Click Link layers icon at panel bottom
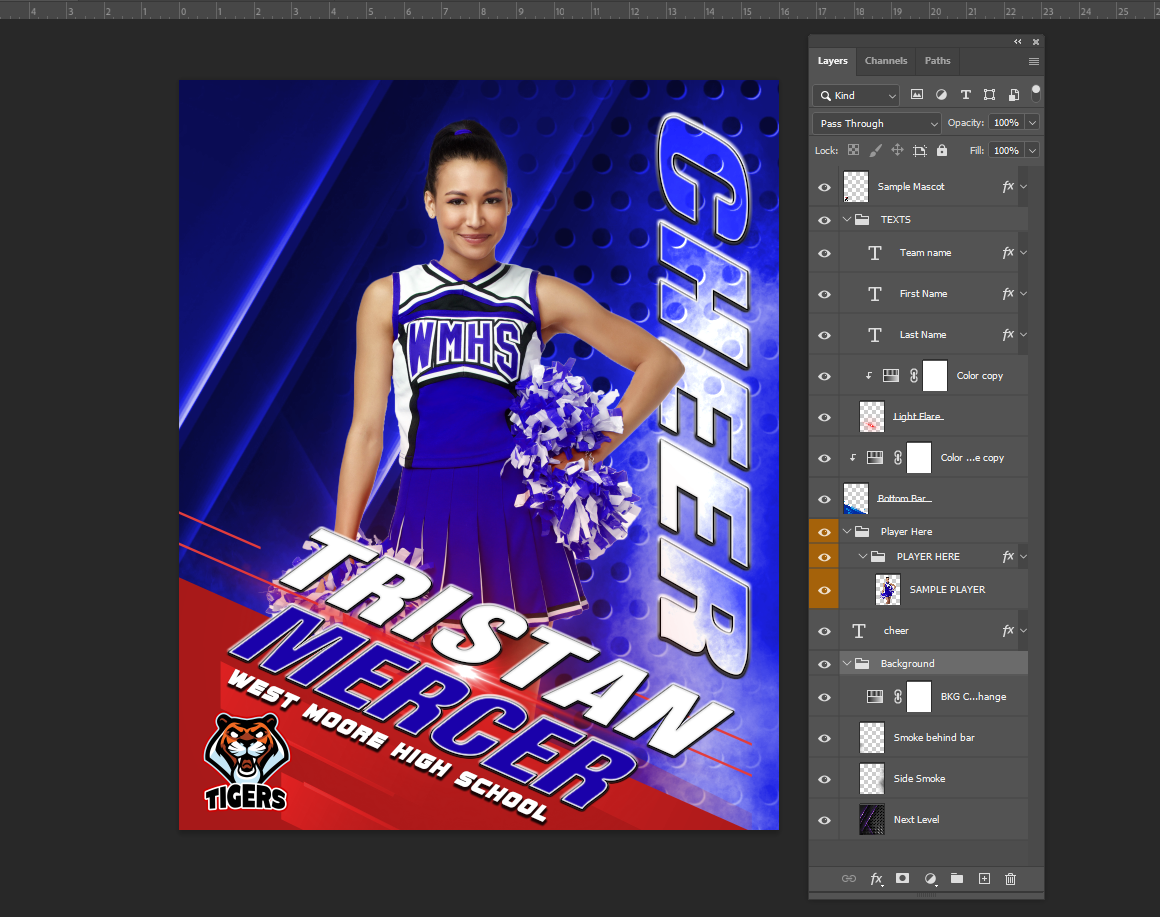 [849, 879]
